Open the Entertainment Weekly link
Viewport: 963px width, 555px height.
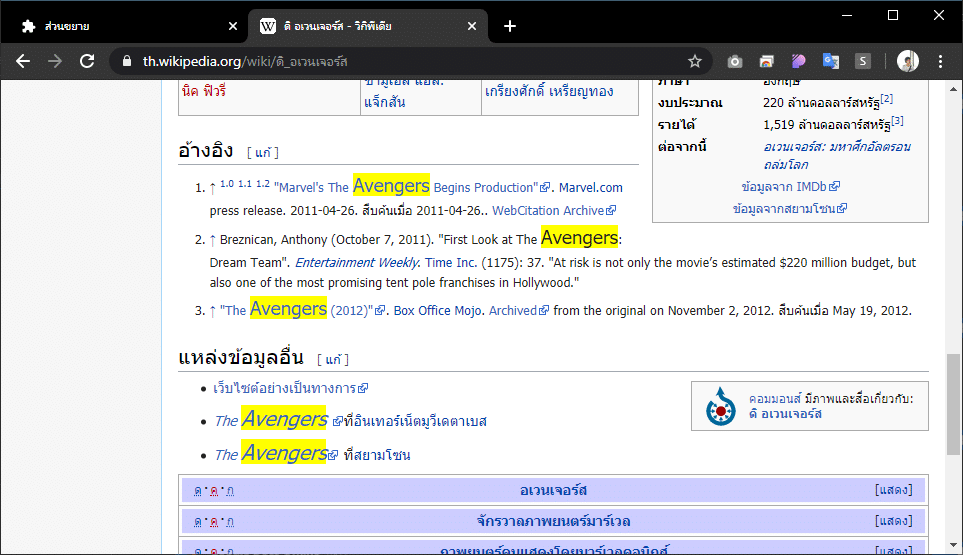[x=356, y=262]
